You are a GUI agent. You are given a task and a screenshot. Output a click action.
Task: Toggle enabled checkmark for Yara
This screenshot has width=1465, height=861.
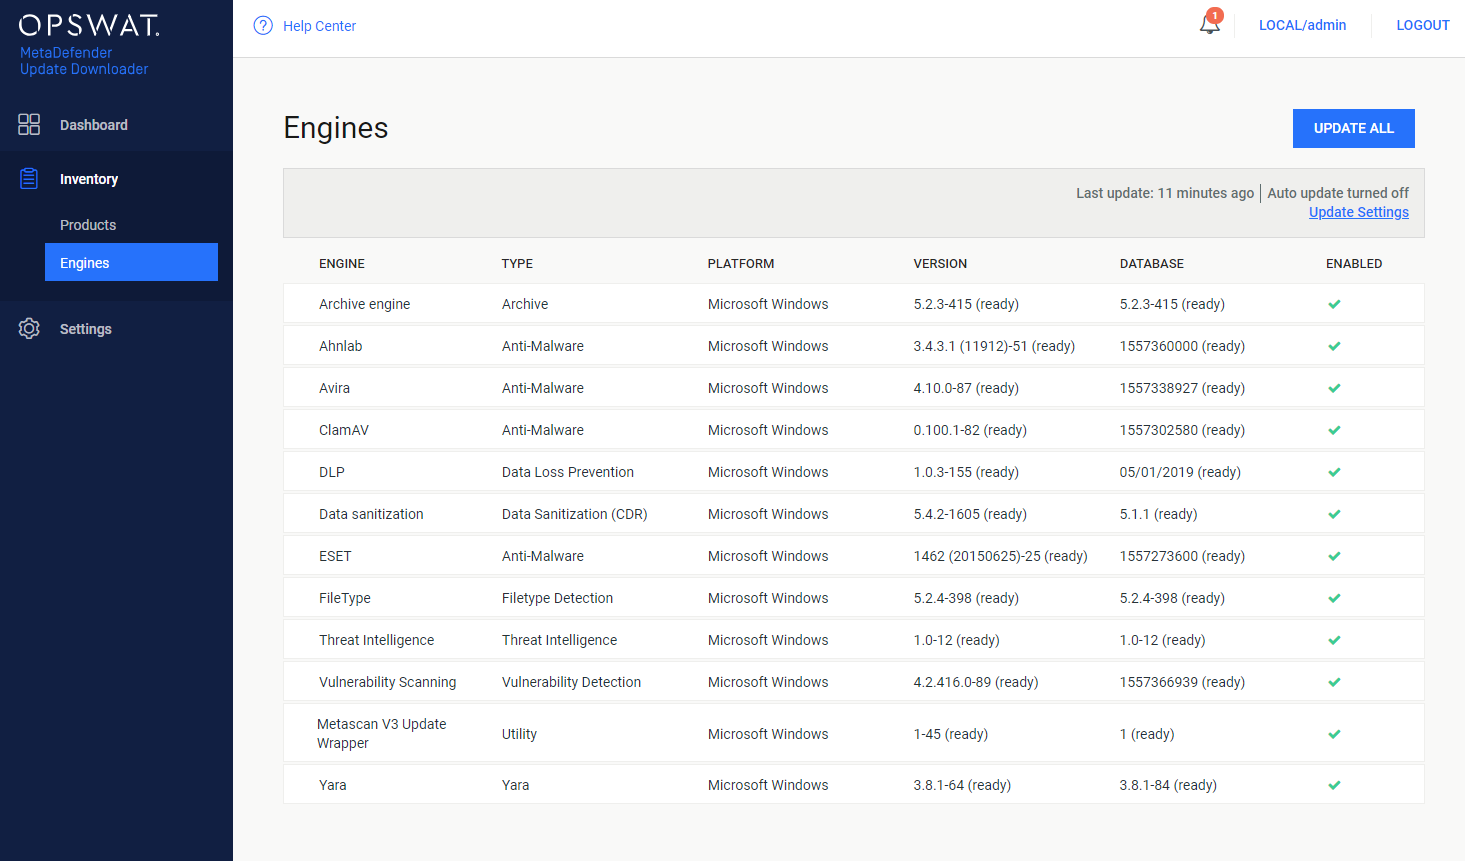(1334, 785)
